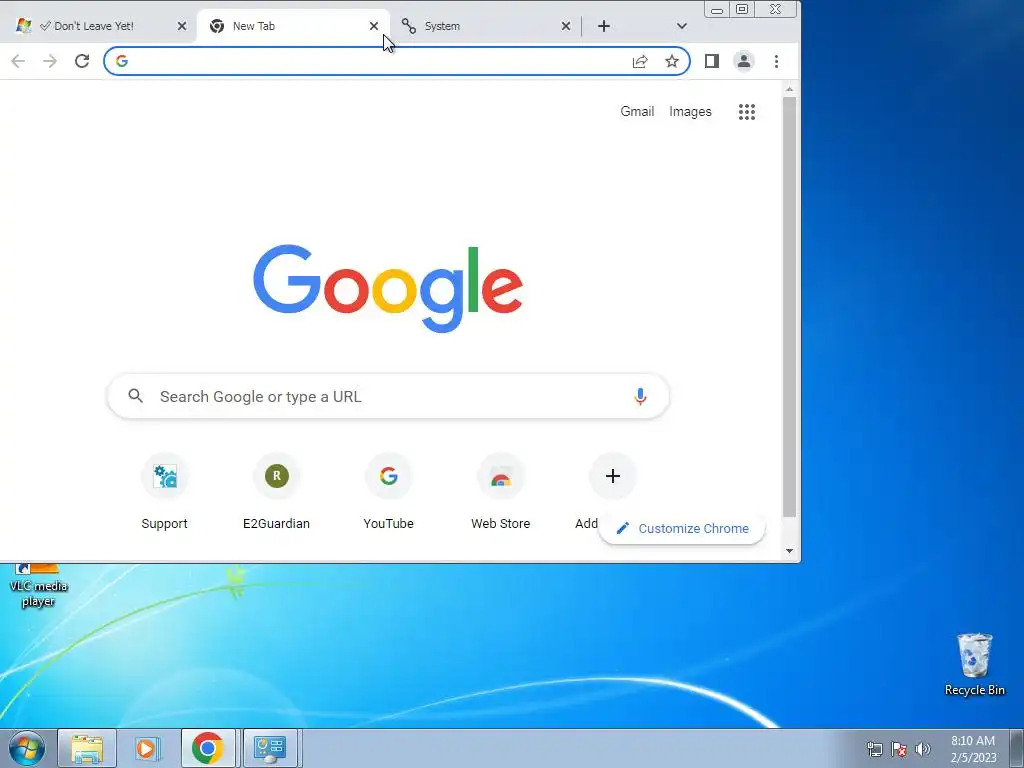The height and width of the screenshot is (768, 1024).
Task: Open the Chrome side panel
Action: click(712, 61)
